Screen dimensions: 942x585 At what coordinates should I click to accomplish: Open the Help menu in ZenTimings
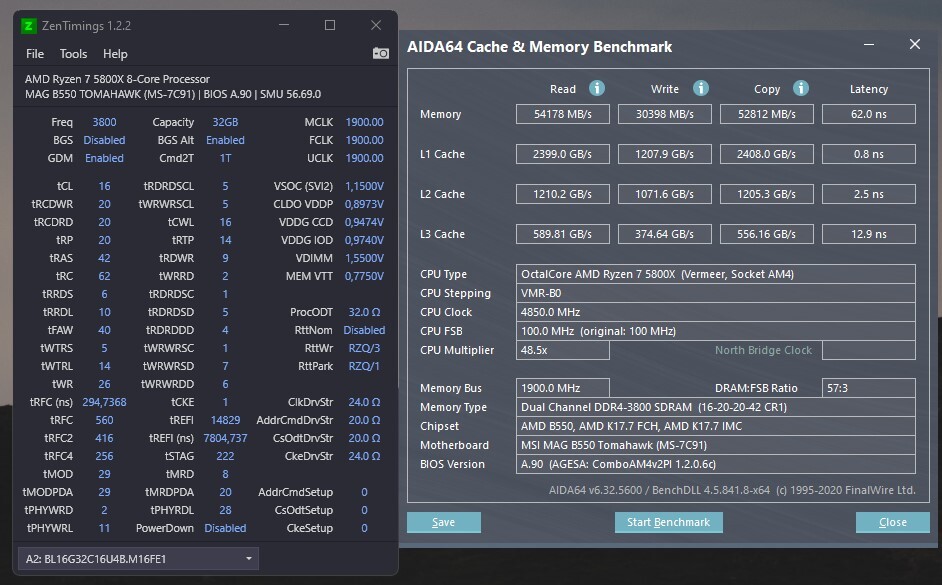point(115,54)
